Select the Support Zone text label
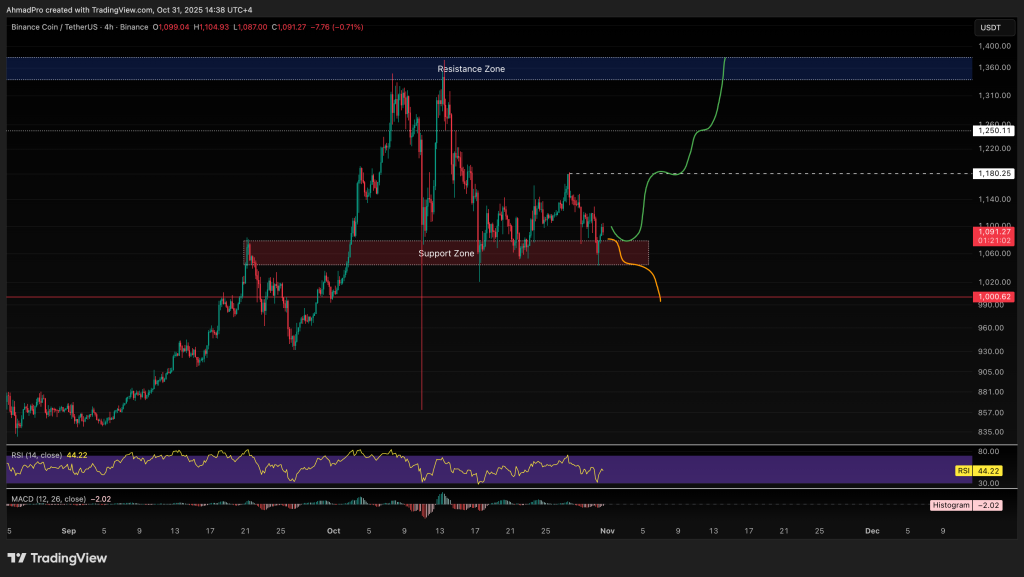The height and width of the screenshot is (577, 1024). (x=446, y=254)
